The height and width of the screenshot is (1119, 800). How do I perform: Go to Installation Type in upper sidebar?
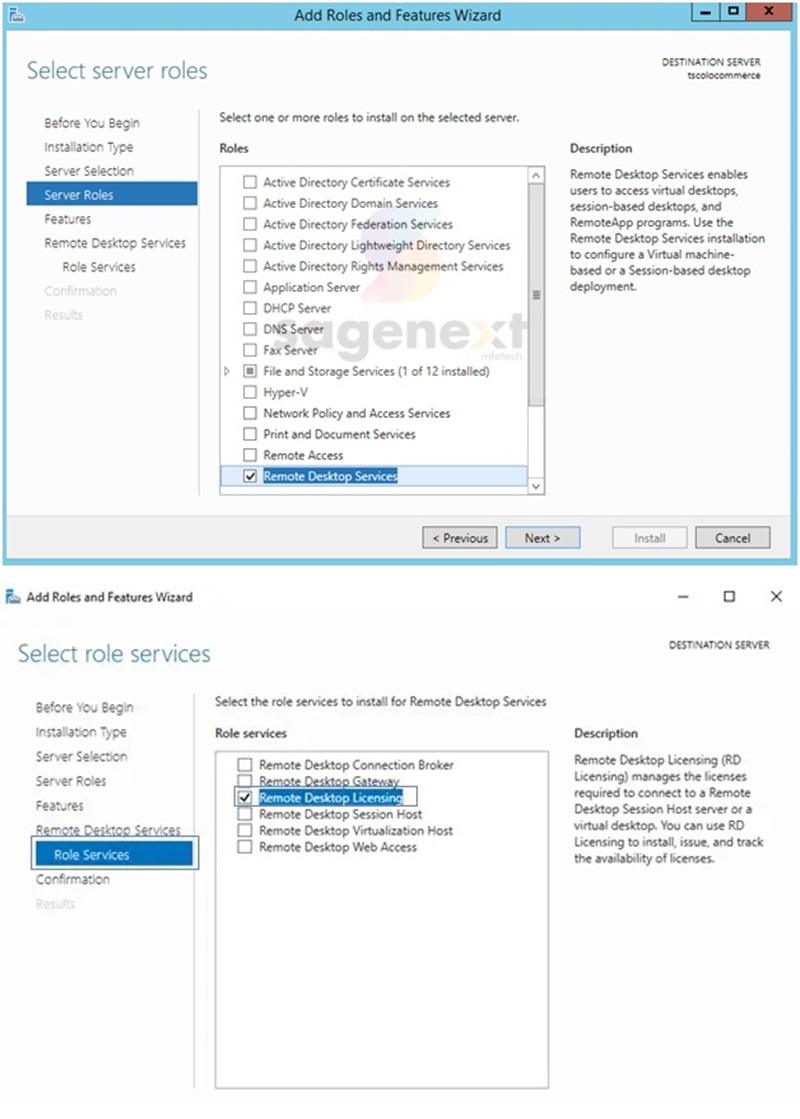point(88,147)
